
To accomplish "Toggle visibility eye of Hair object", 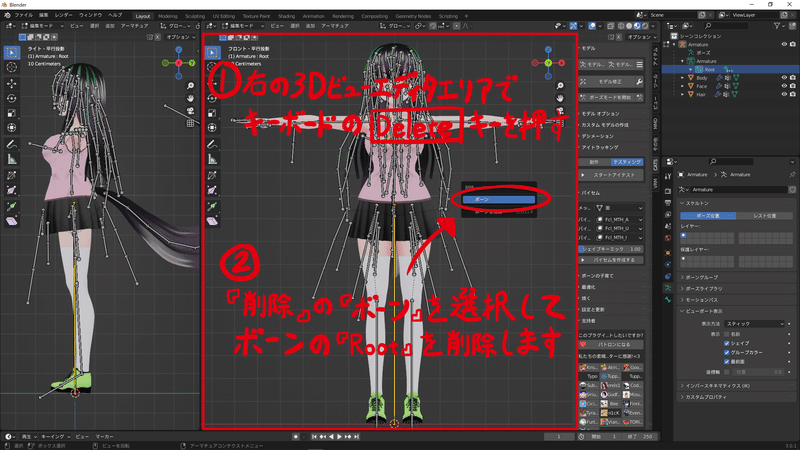I will coord(784,94).
